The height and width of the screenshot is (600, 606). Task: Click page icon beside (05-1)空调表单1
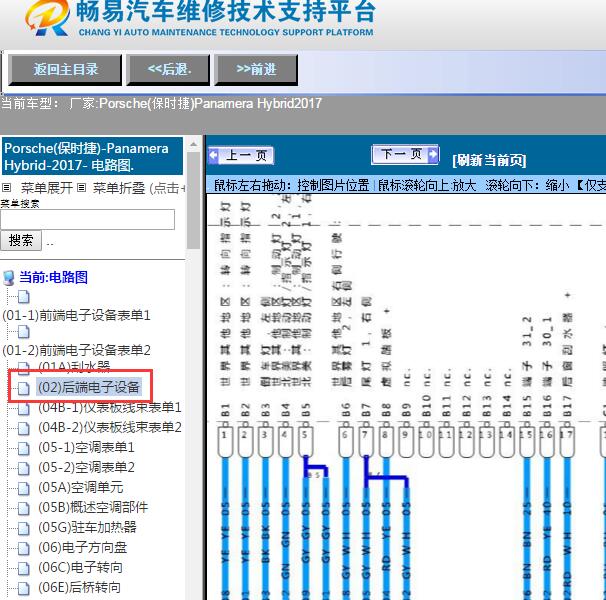tap(24, 448)
